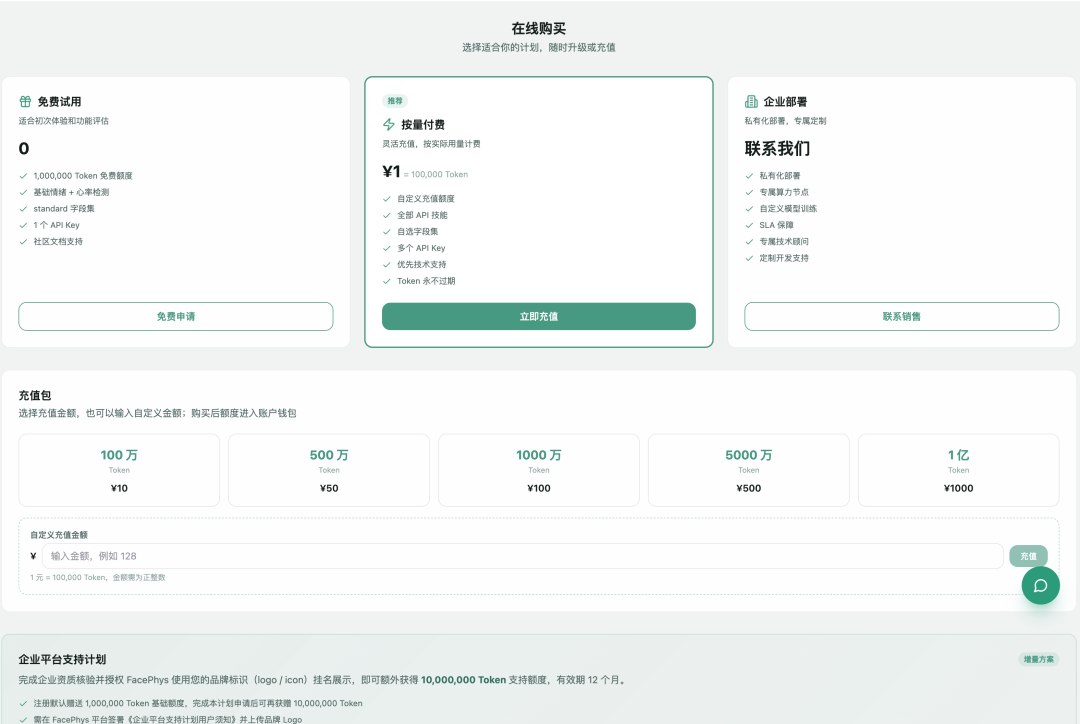Click the 充值 button next to amount field
Viewport: 1080px width, 724px height.
pyautogui.click(x=1028, y=556)
